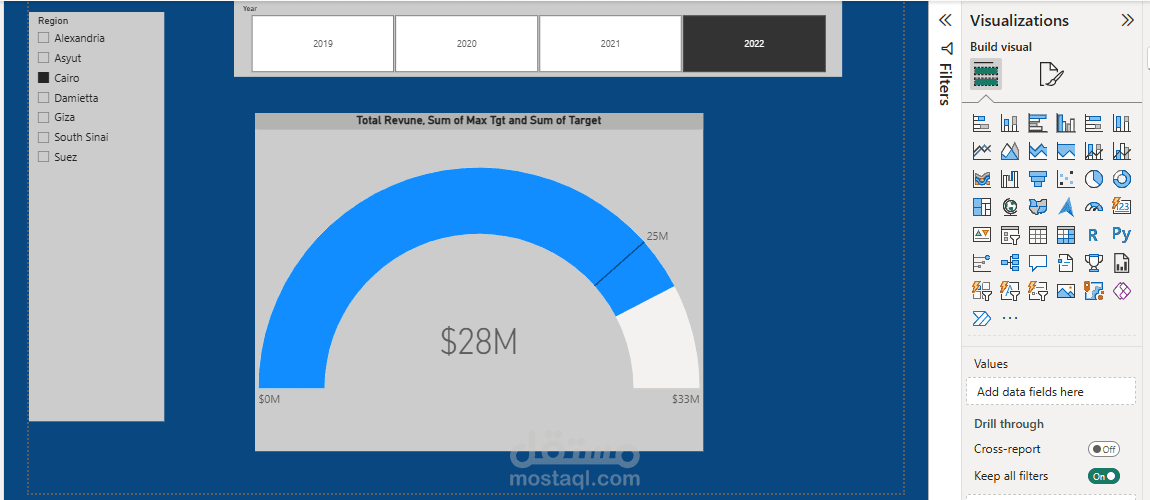Screen dimensions: 1150x500
Task: Select the Card 123 visual
Action: click(1121, 207)
